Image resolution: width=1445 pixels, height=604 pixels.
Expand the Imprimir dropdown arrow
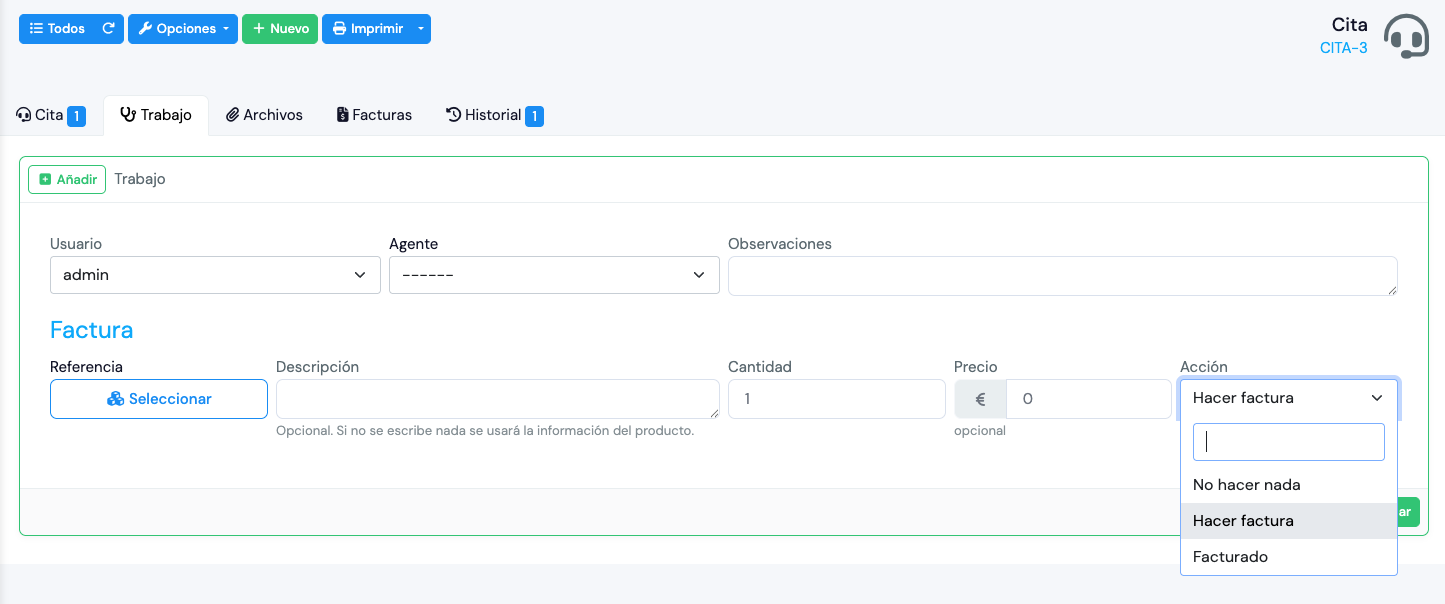[x=421, y=29]
